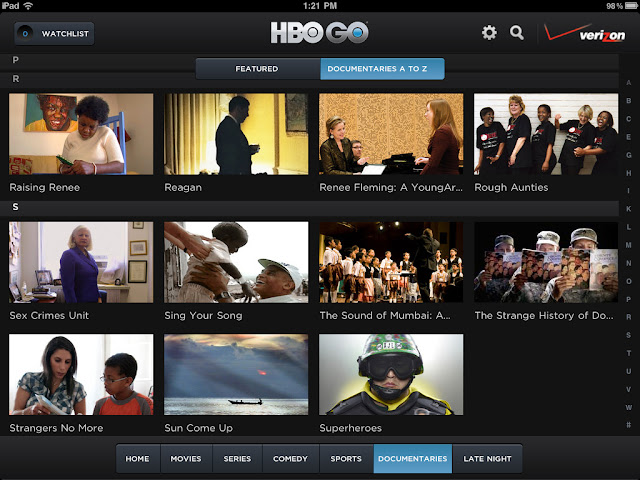Jump to letter H in index
The height and width of the screenshot is (480, 640).
coord(629,173)
